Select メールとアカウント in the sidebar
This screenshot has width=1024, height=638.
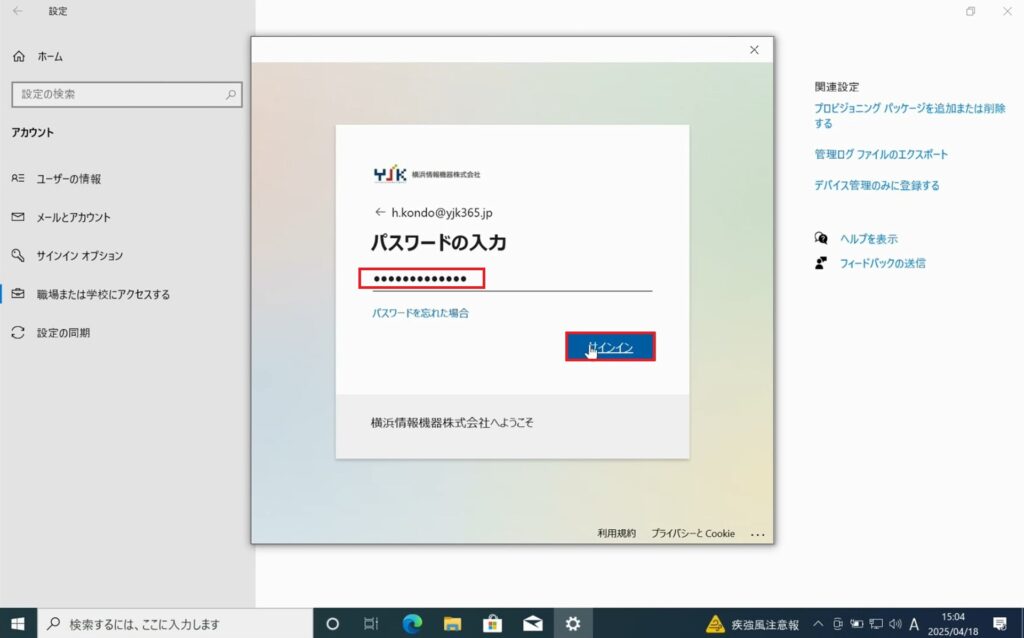tap(73, 217)
